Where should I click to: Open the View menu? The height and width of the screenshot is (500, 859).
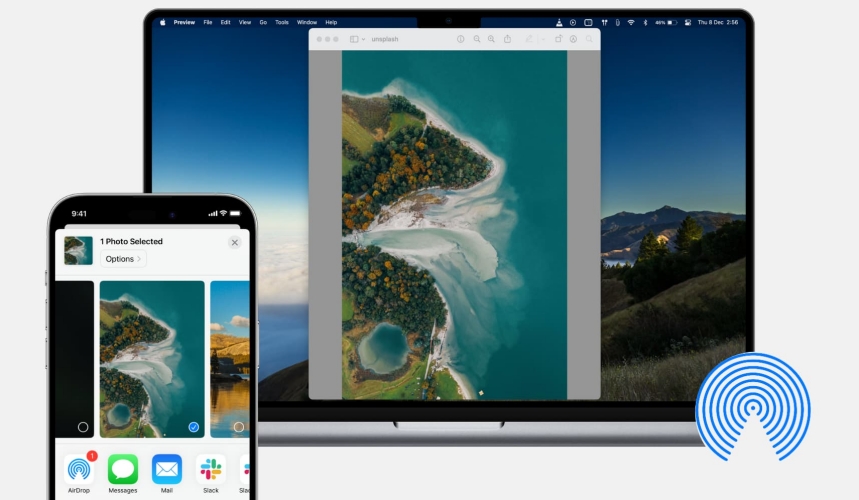pos(244,22)
